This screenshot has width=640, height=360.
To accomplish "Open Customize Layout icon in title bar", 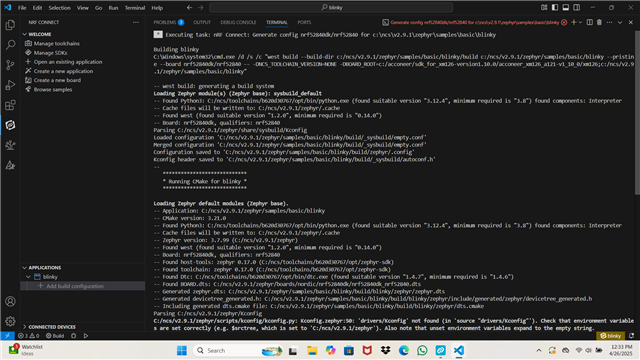I will pyautogui.click(x=544, y=7).
